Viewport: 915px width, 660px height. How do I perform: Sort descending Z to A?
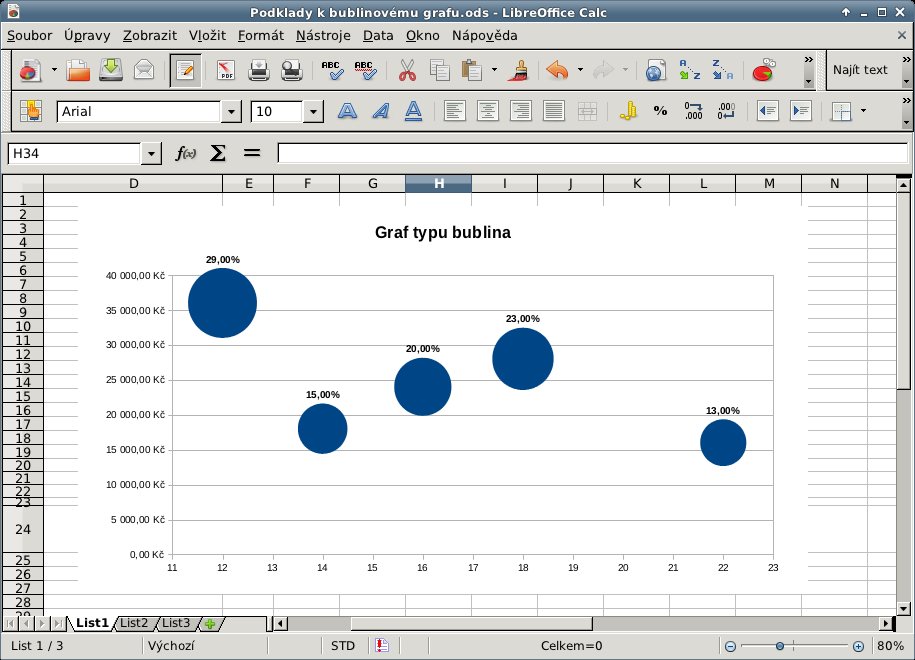coord(722,71)
